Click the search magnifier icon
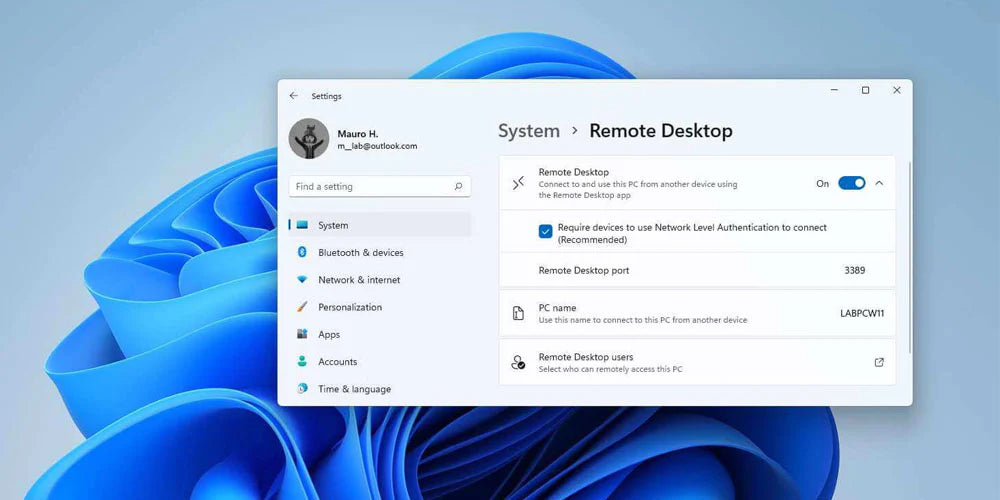 (458, 186)
